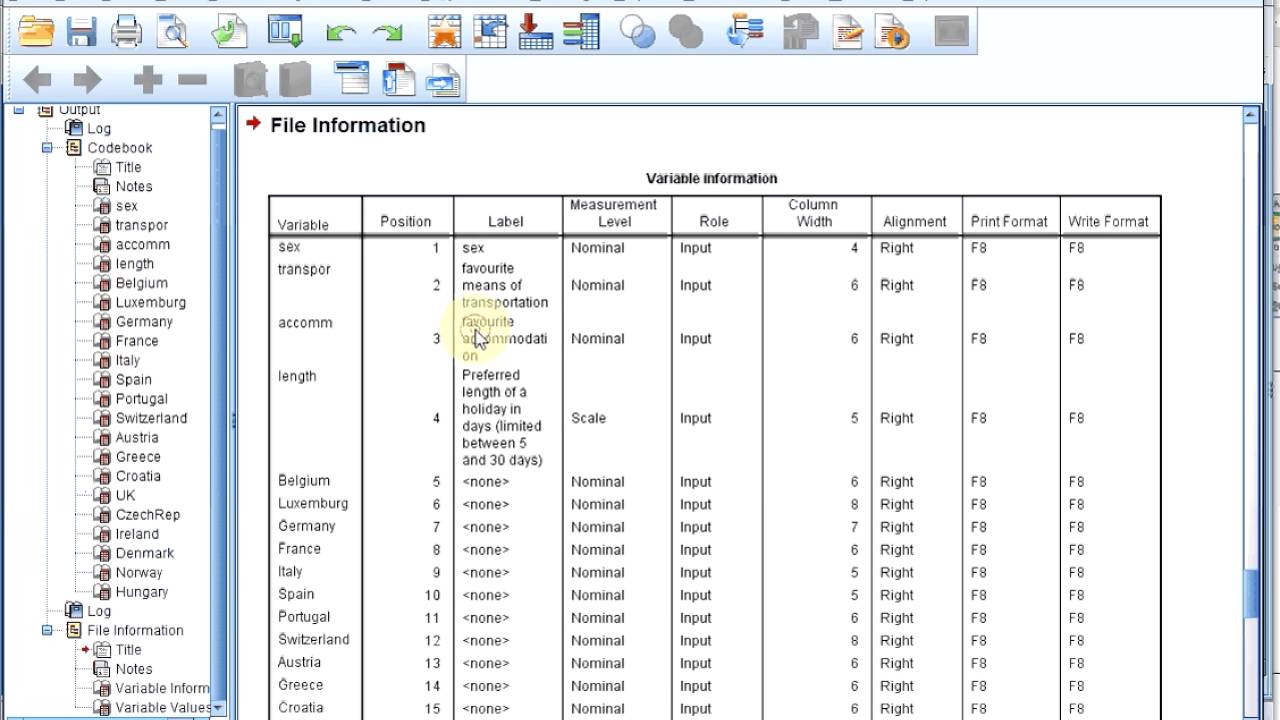Select Variable Values outline item

[163, 708]
